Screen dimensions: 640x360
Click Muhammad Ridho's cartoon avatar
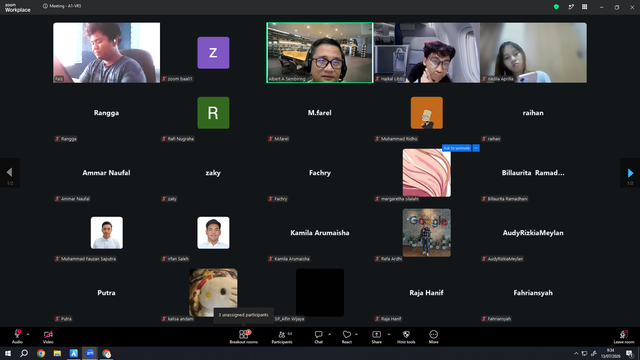[427, 113]
